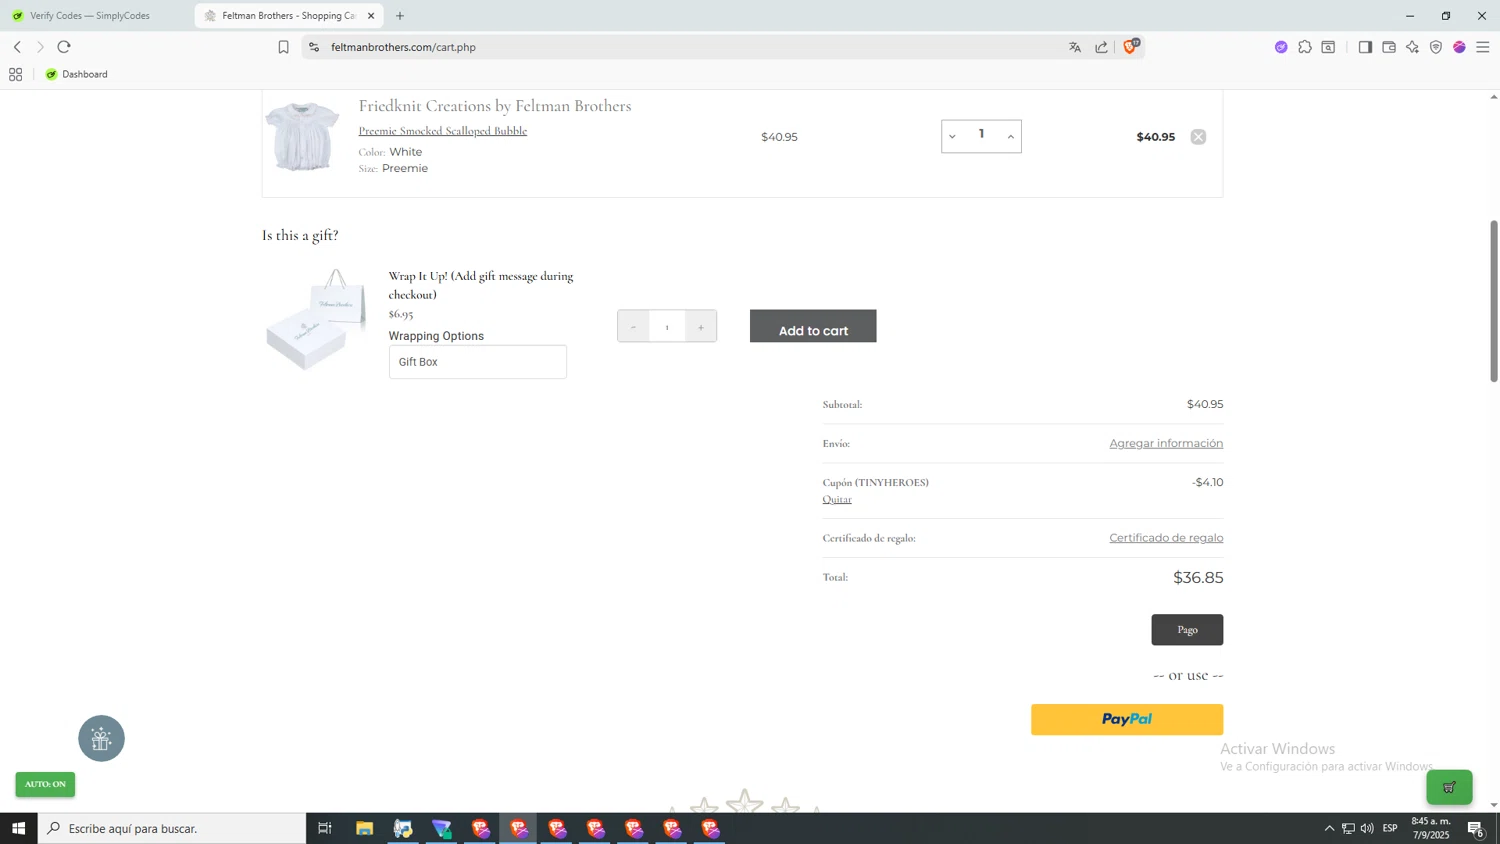Open the Certificado de regalo link

coord(1166,538)
